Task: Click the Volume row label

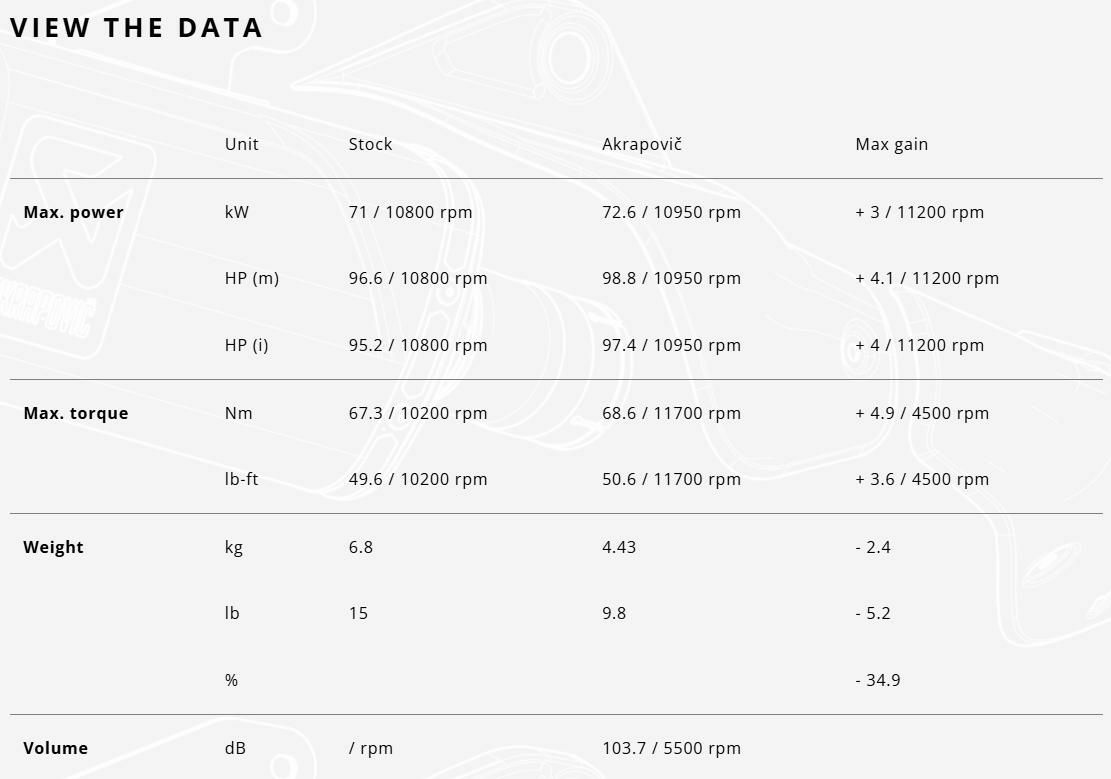Action: pos(55,748)
